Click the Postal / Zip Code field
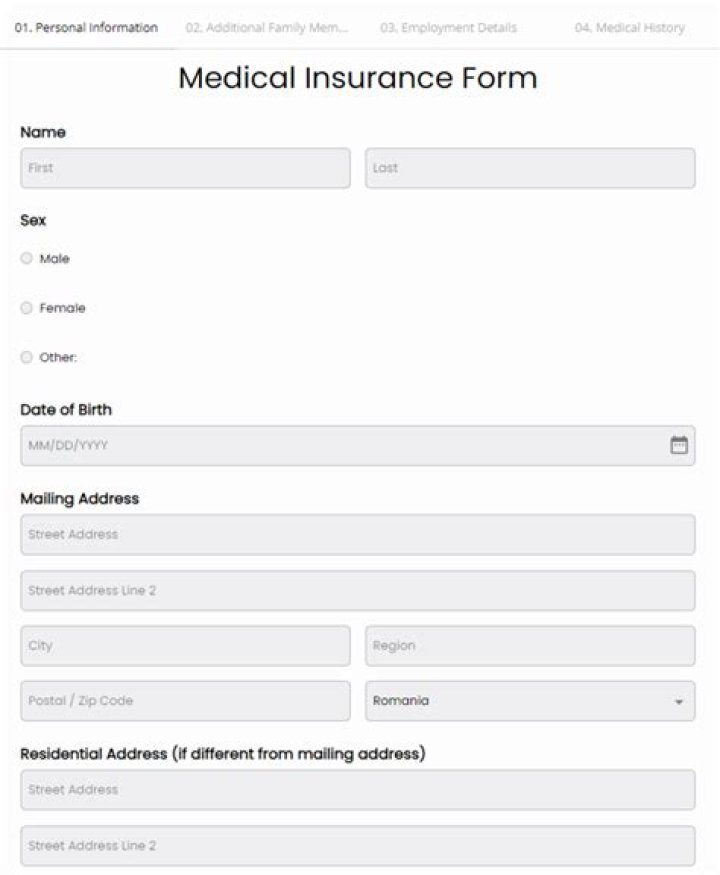The image size is (720, 875). pos(185,700)
